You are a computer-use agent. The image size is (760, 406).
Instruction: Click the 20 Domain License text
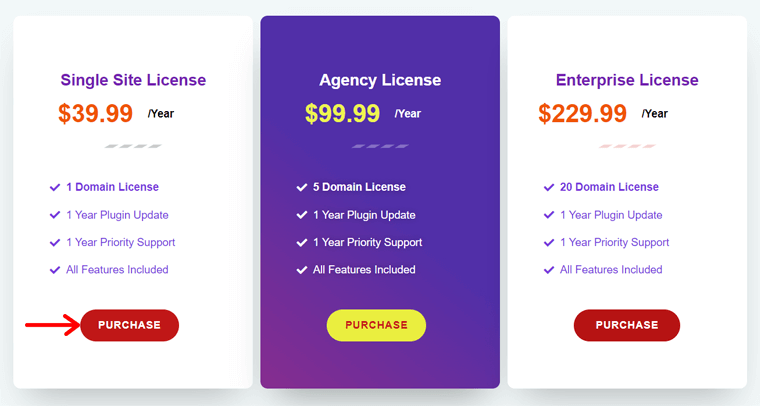pos(609,187)
